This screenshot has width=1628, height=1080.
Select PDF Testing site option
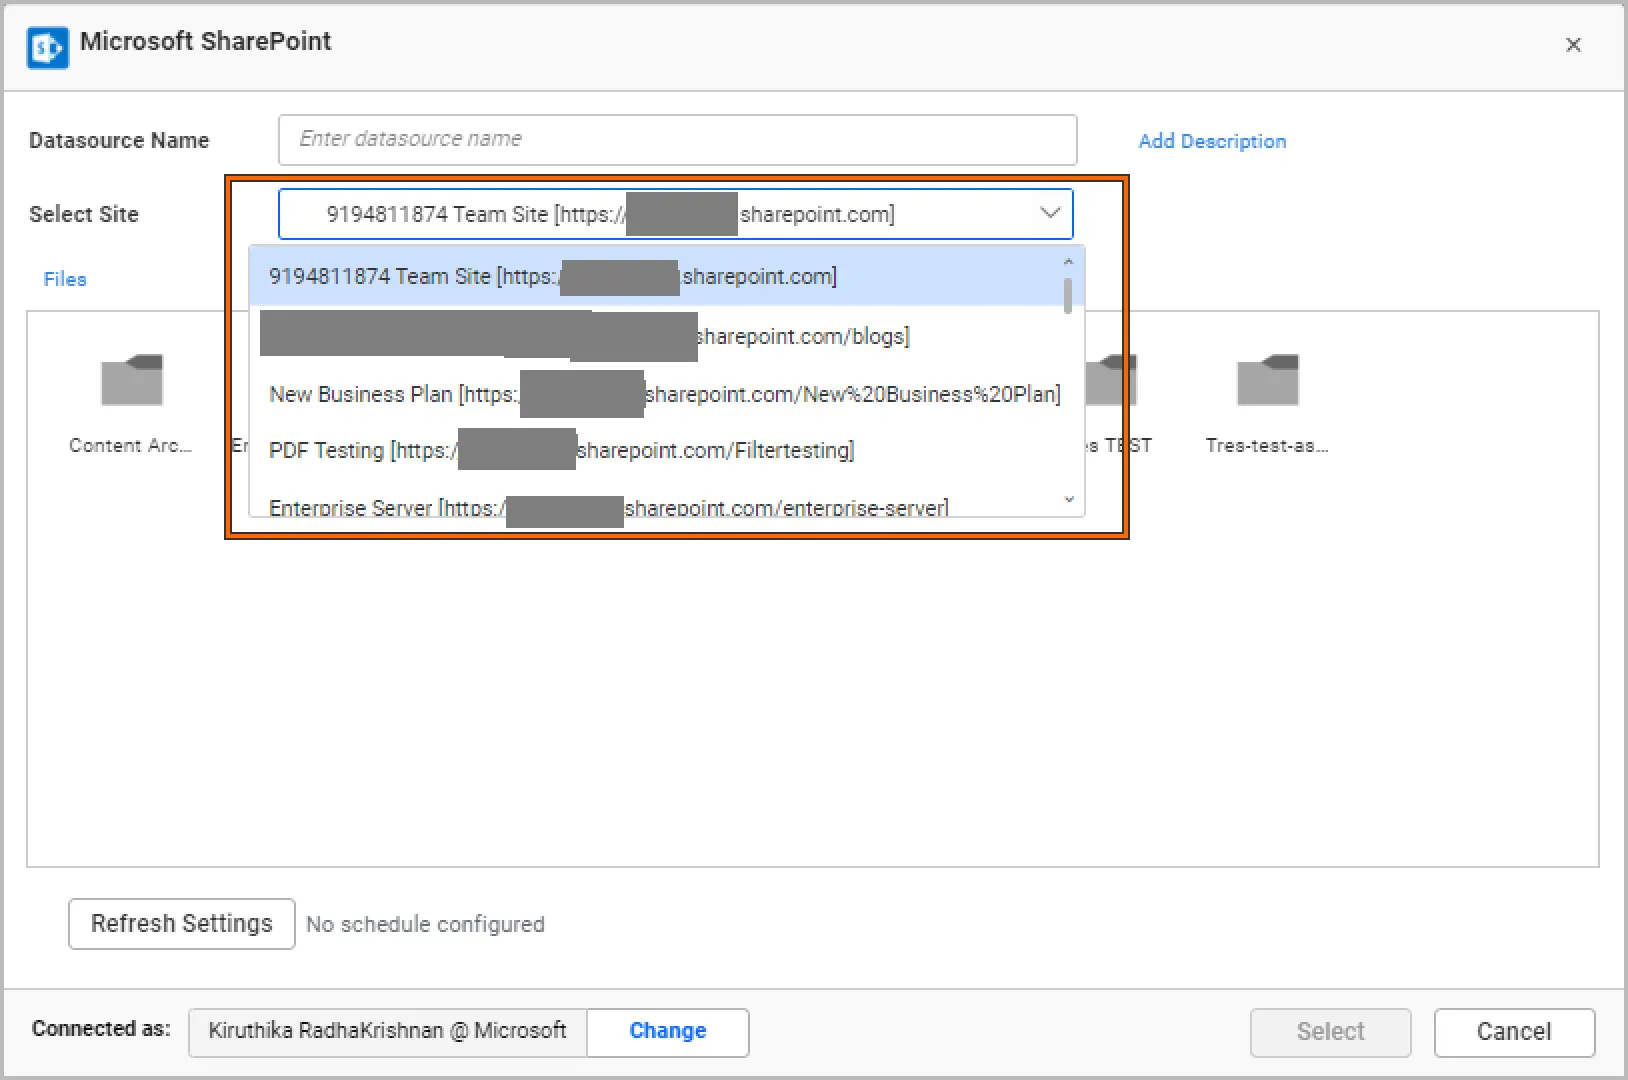(x=560, y=450)
